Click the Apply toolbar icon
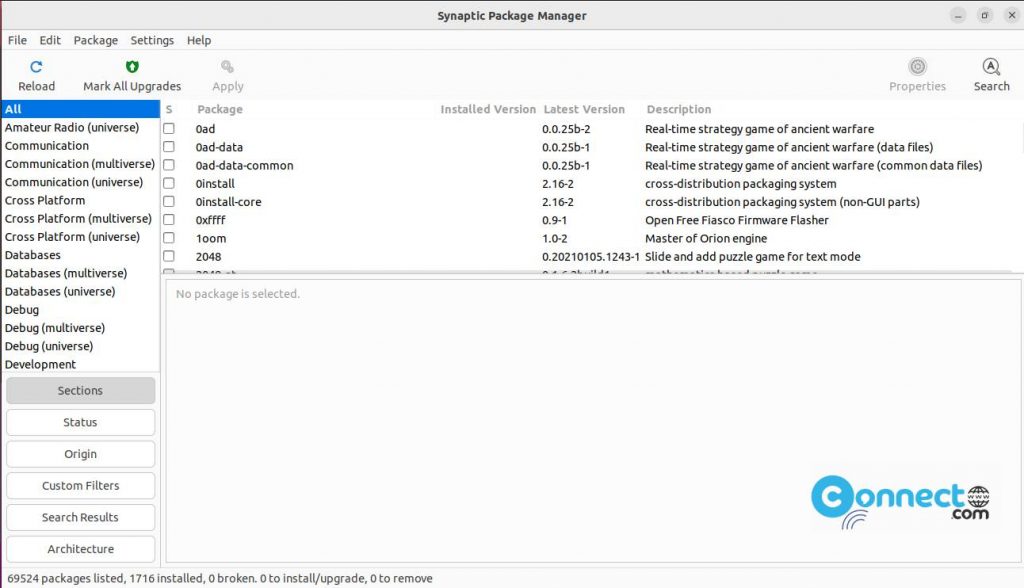 click(x=226, y=70)
